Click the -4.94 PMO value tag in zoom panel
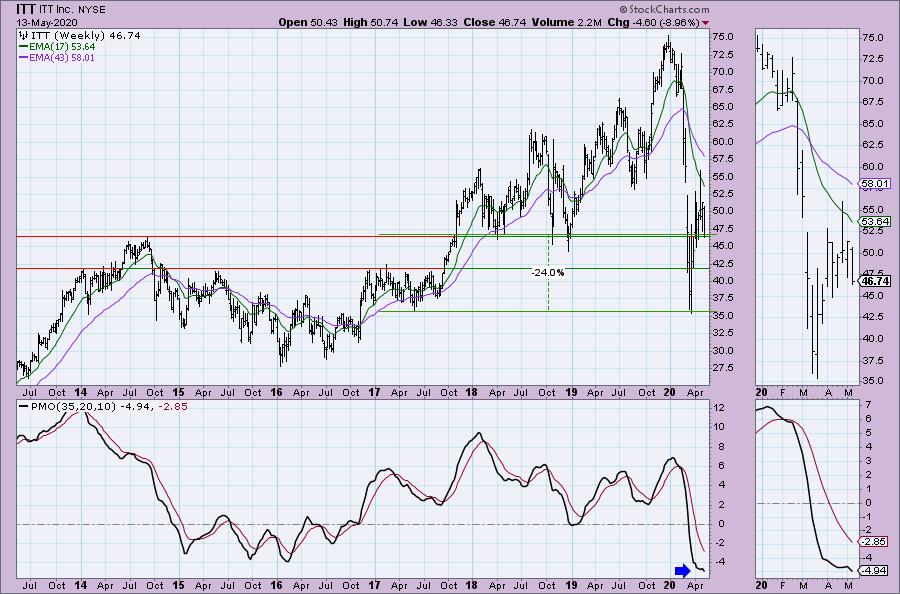 pos(875,570)
